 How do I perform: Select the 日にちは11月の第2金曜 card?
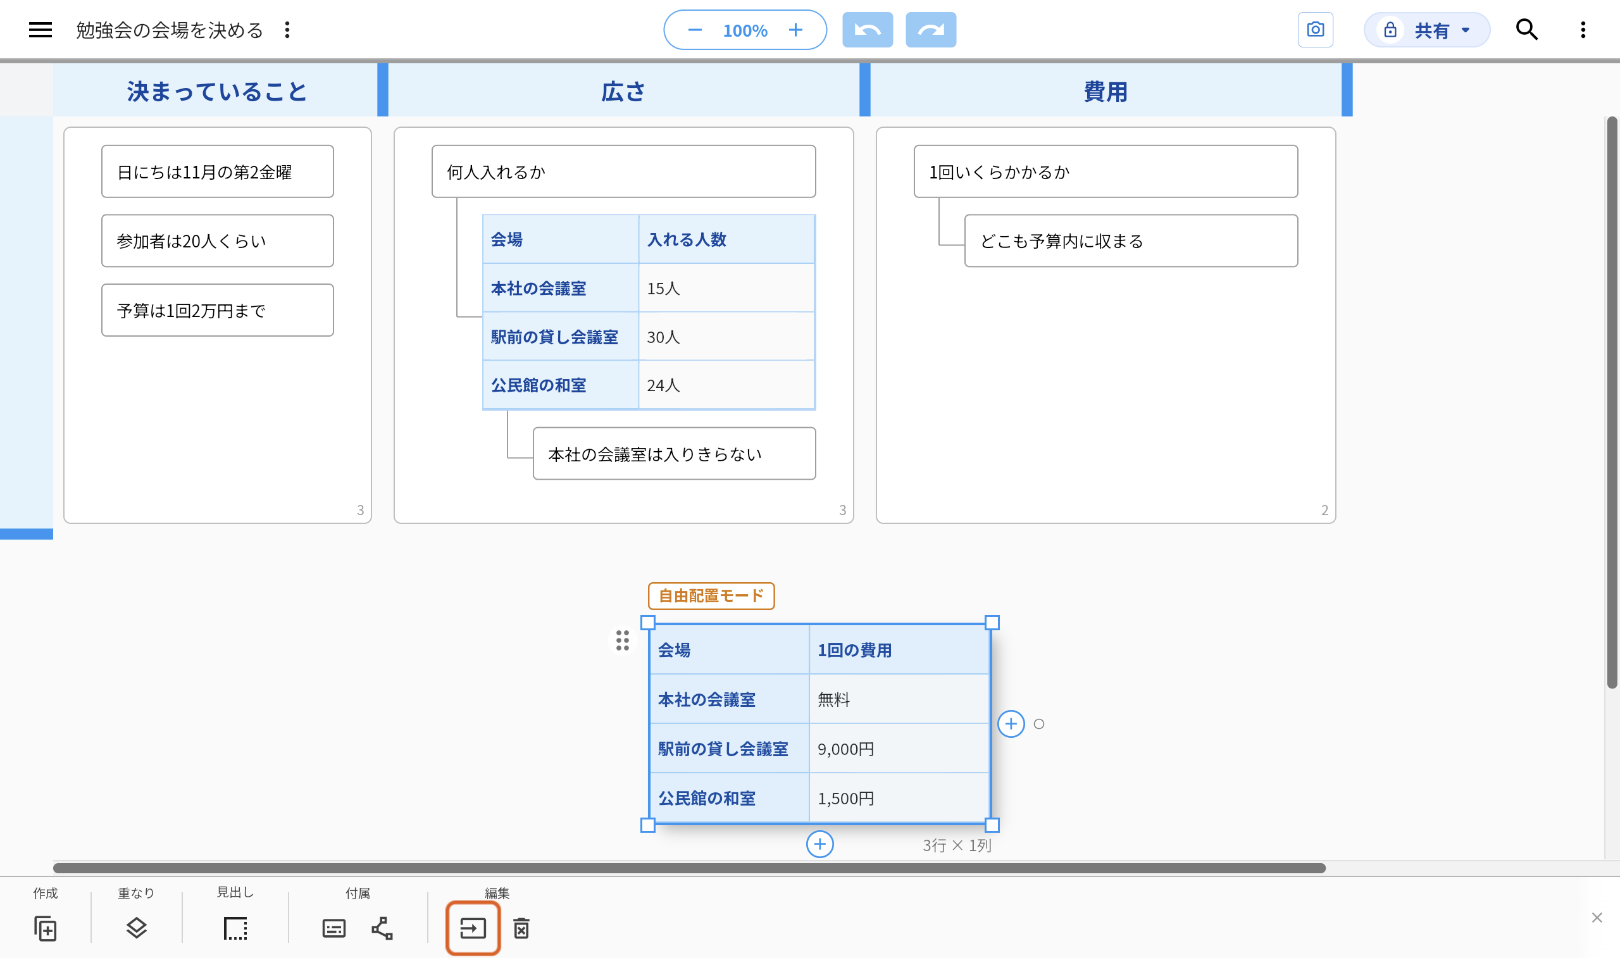point(217,172)
